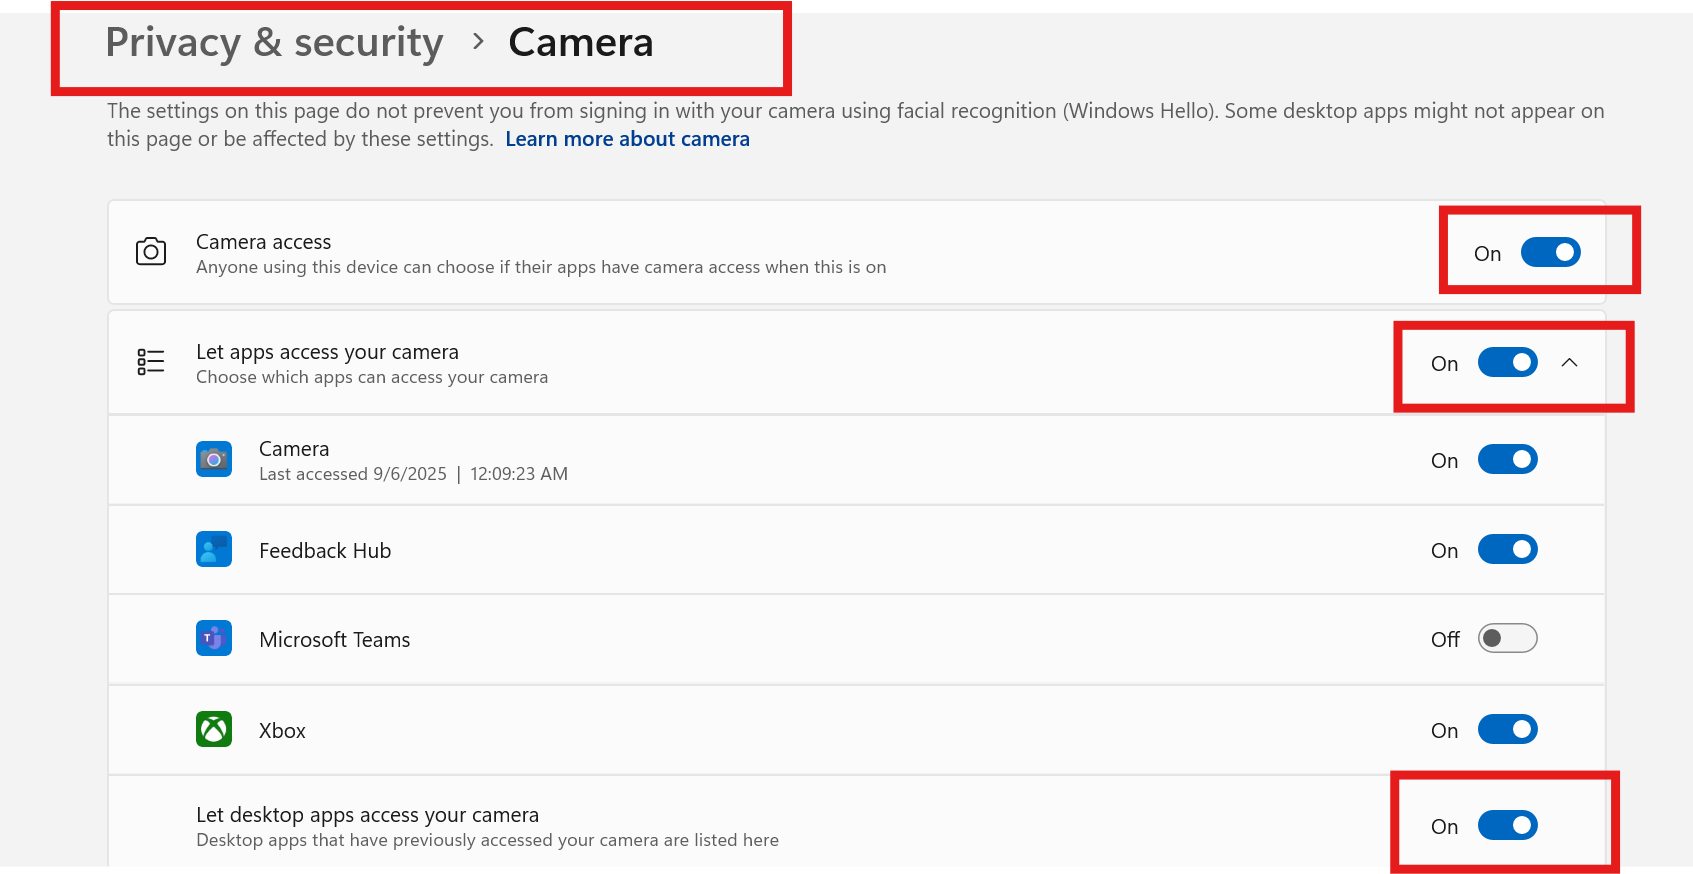
Task: Click the Xbox app icon
Action: pos(214,729)
